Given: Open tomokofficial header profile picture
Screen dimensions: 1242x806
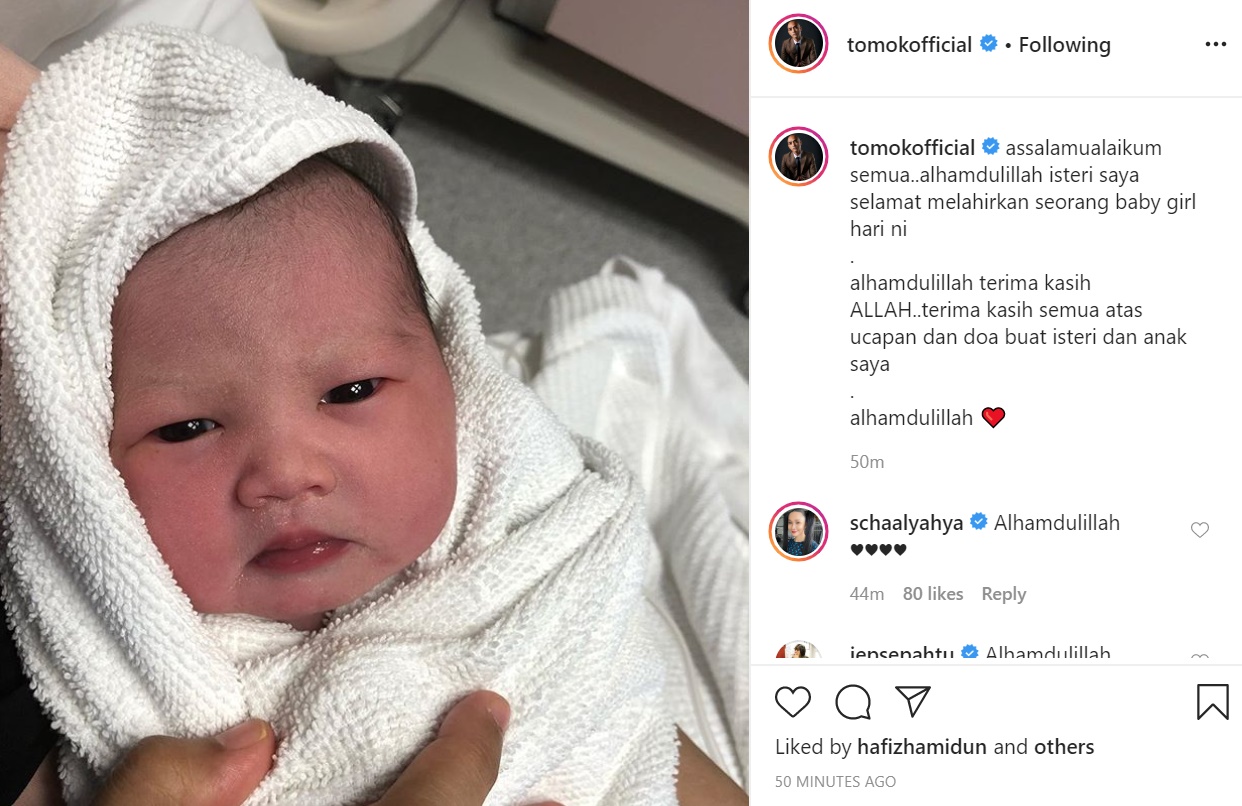Looking at the screenshot, I should [798, 44].
